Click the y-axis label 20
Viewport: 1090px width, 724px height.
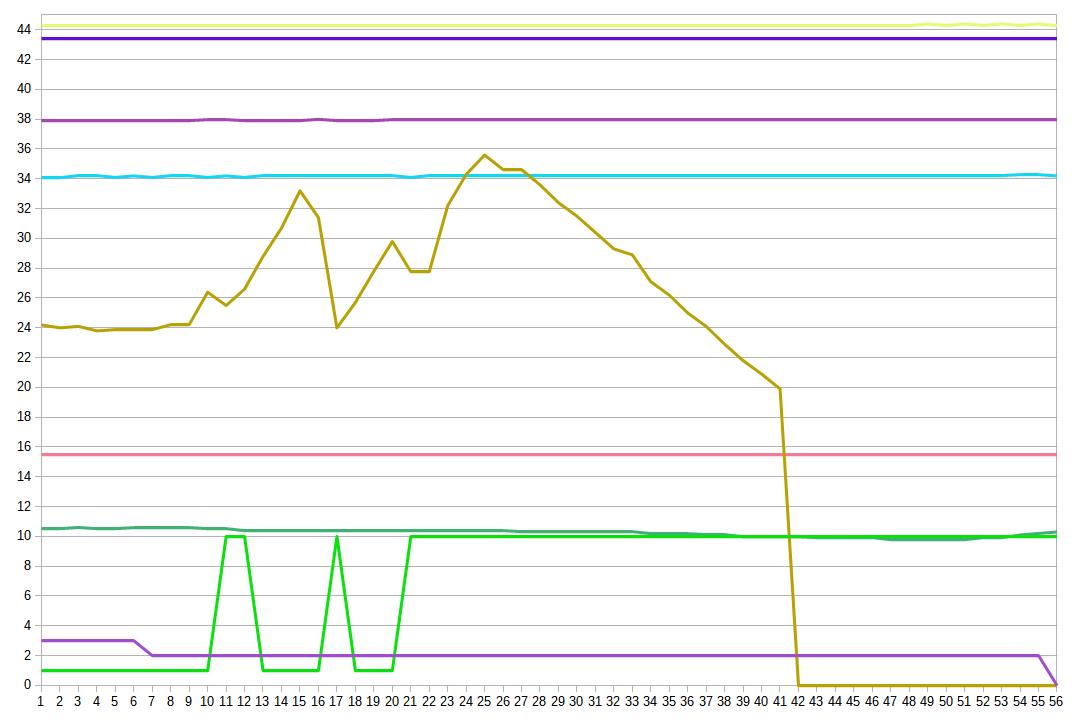(x=24, y=387)
